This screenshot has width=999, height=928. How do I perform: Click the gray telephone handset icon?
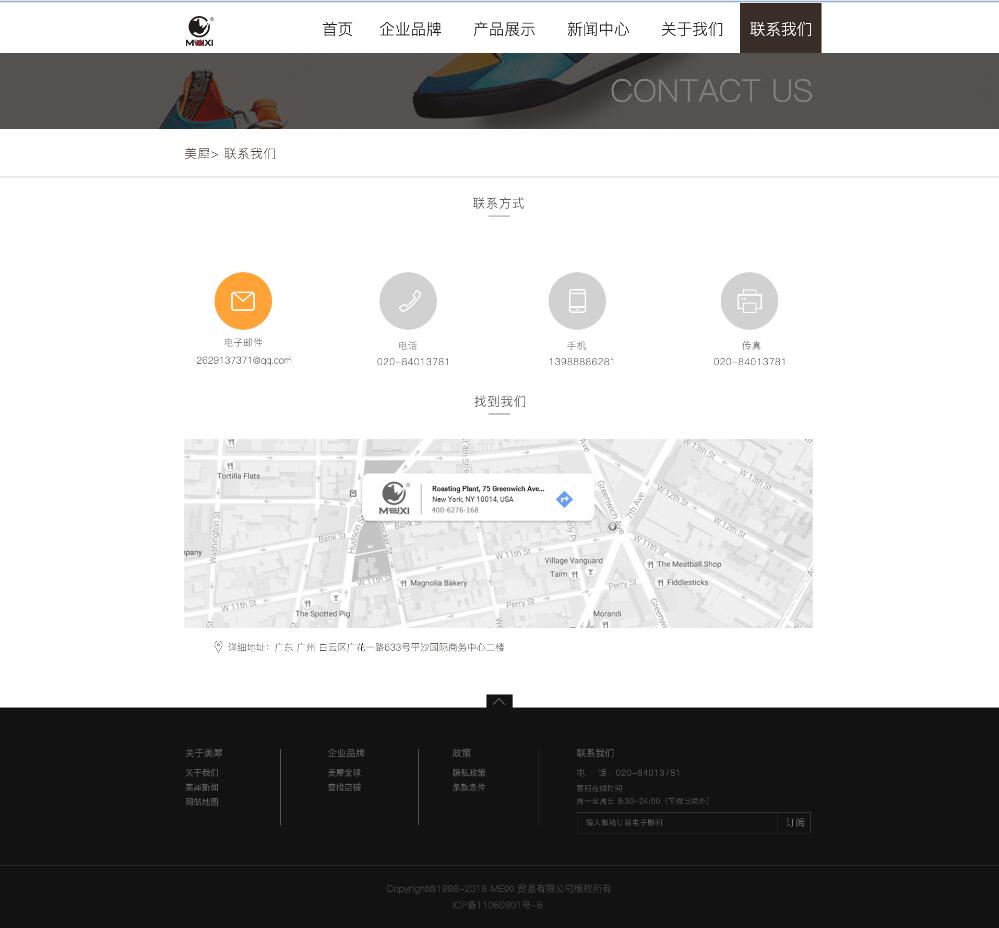pos(408,301)
